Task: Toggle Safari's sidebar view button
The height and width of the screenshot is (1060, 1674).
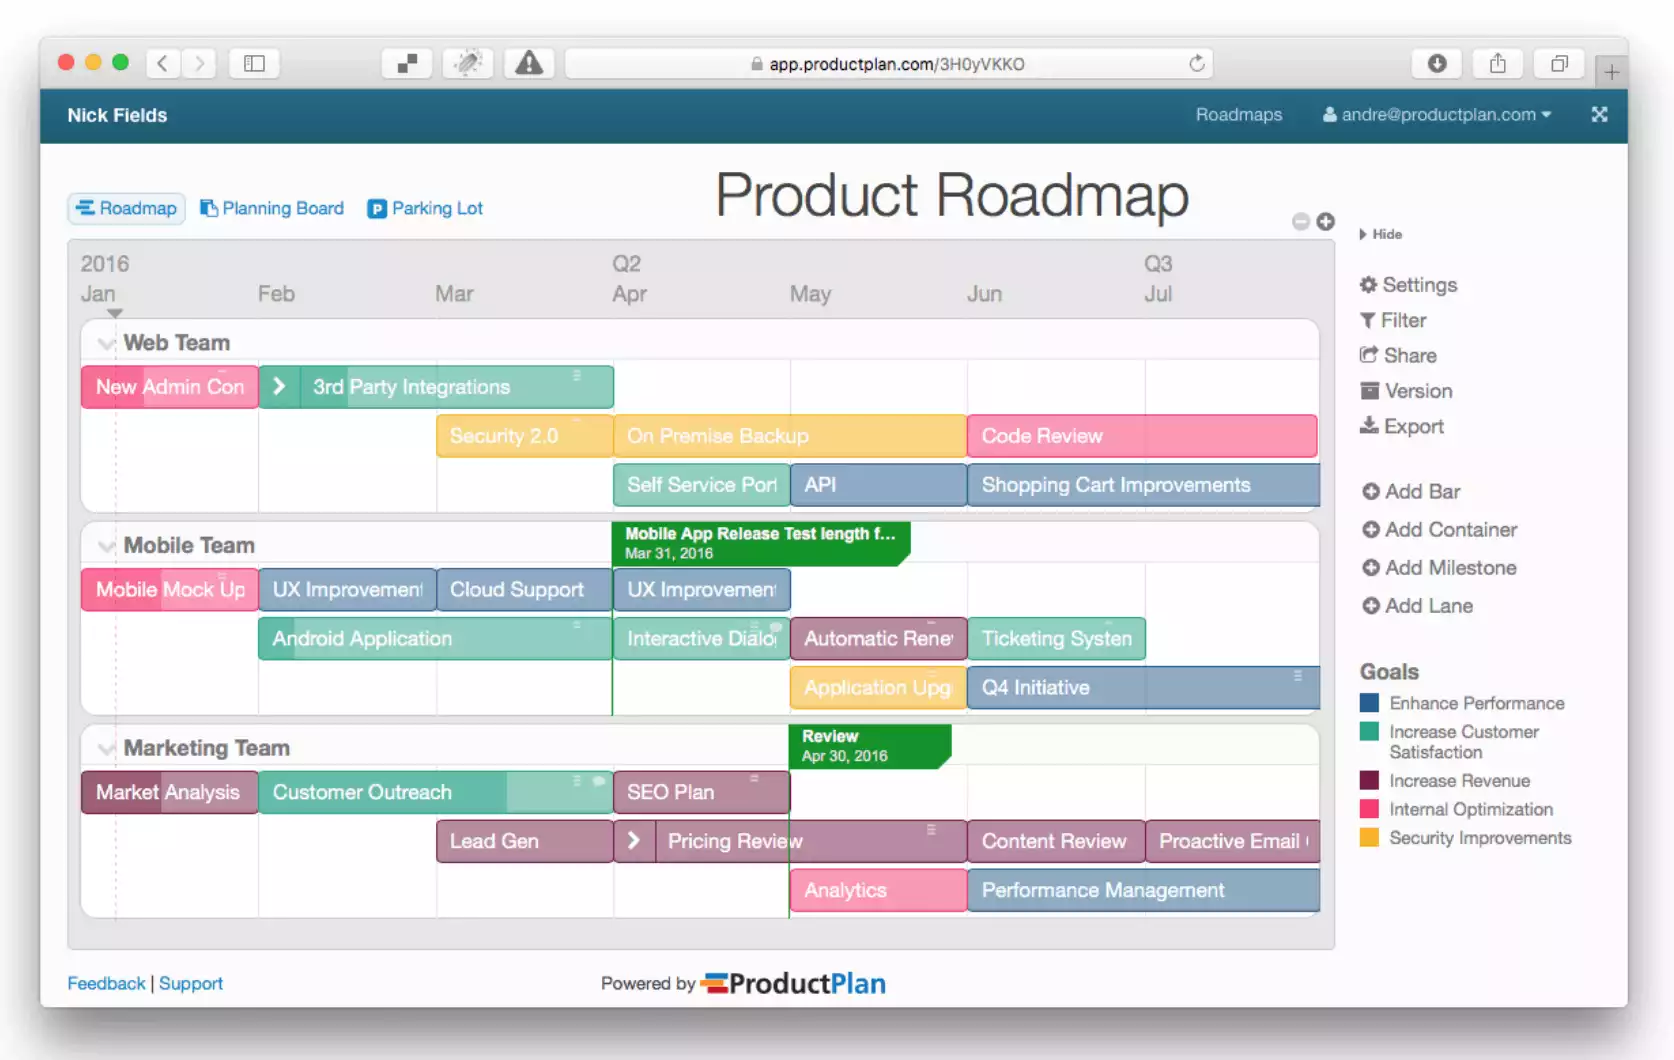Action: pos(254,64)
